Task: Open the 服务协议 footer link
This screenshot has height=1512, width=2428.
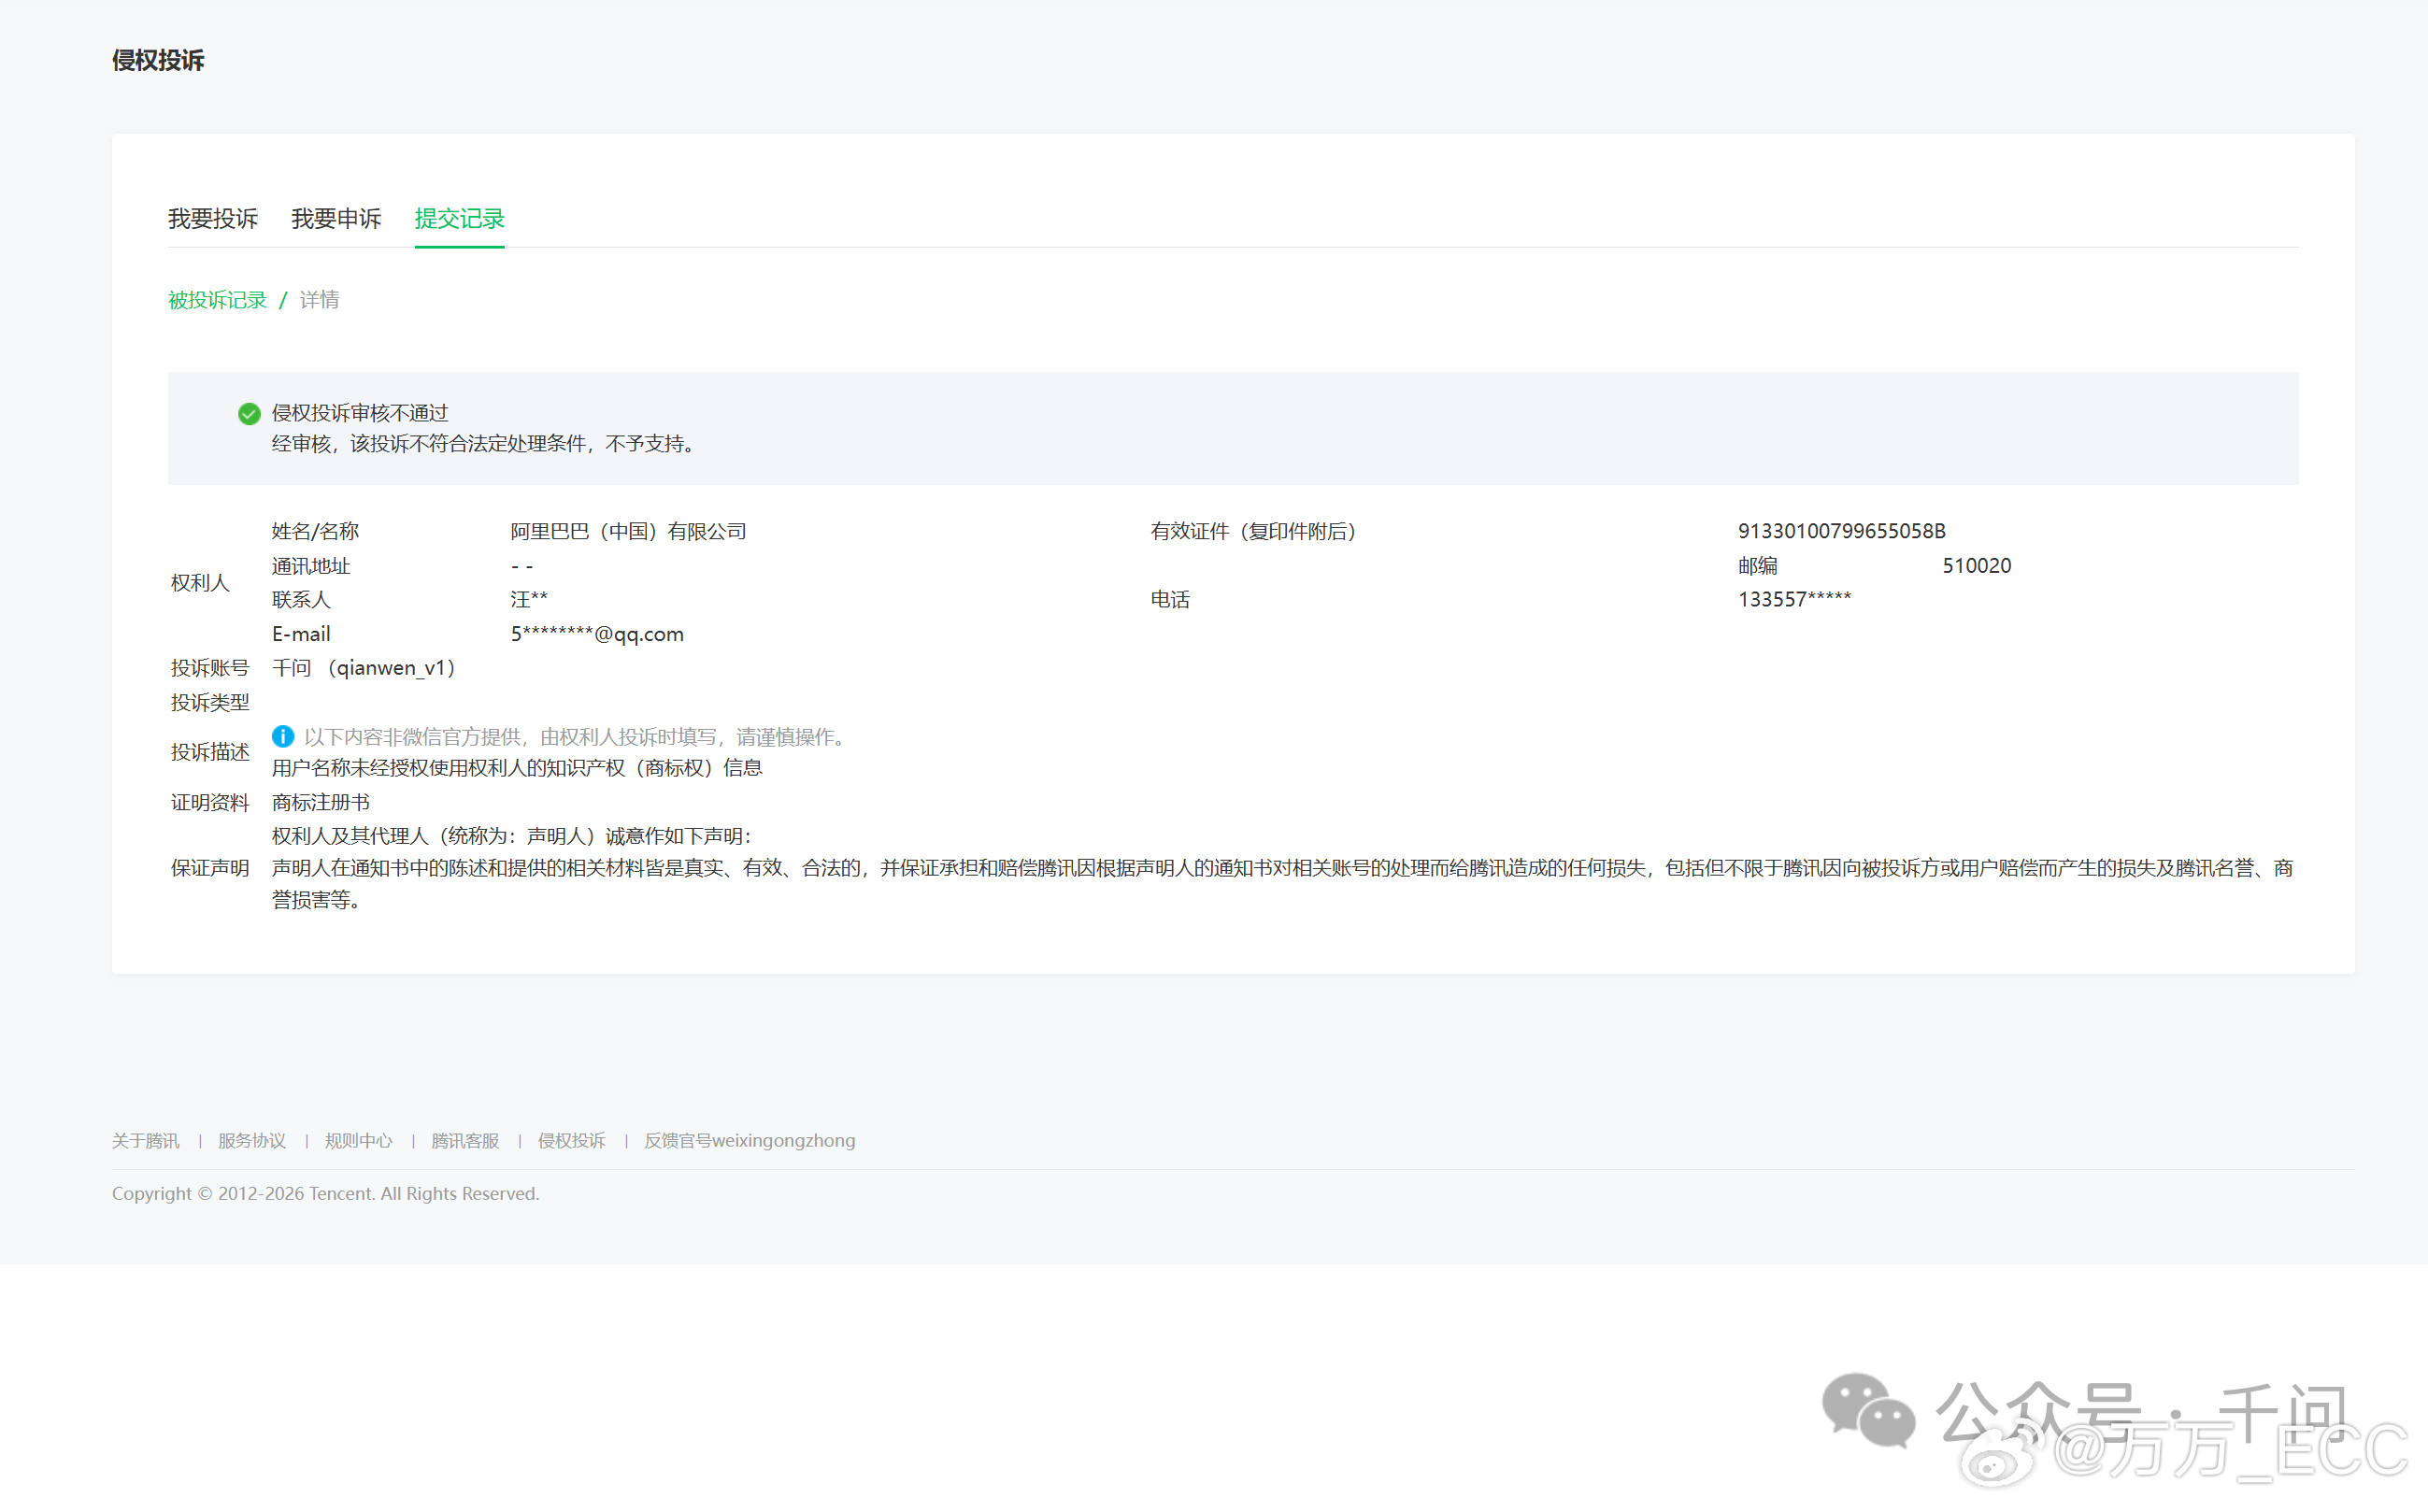Action: click(252, 1141)
